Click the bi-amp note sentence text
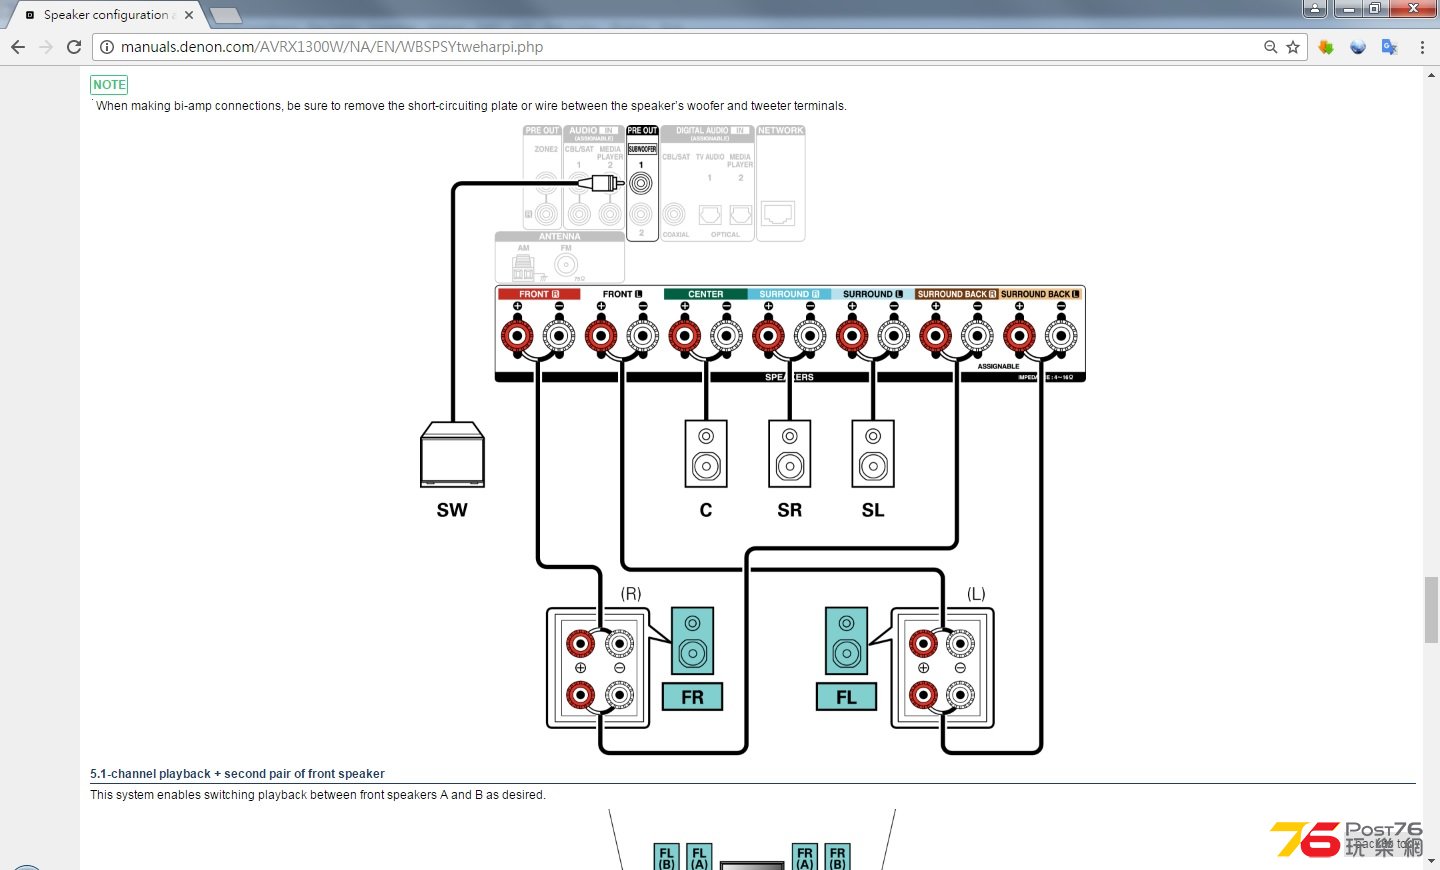 (471, 106)
